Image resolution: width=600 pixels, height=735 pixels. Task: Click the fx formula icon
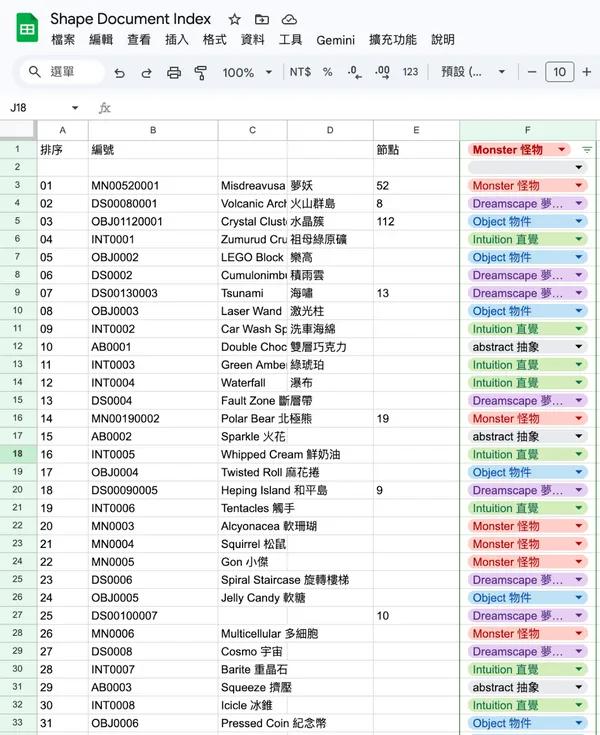[105, 108]
